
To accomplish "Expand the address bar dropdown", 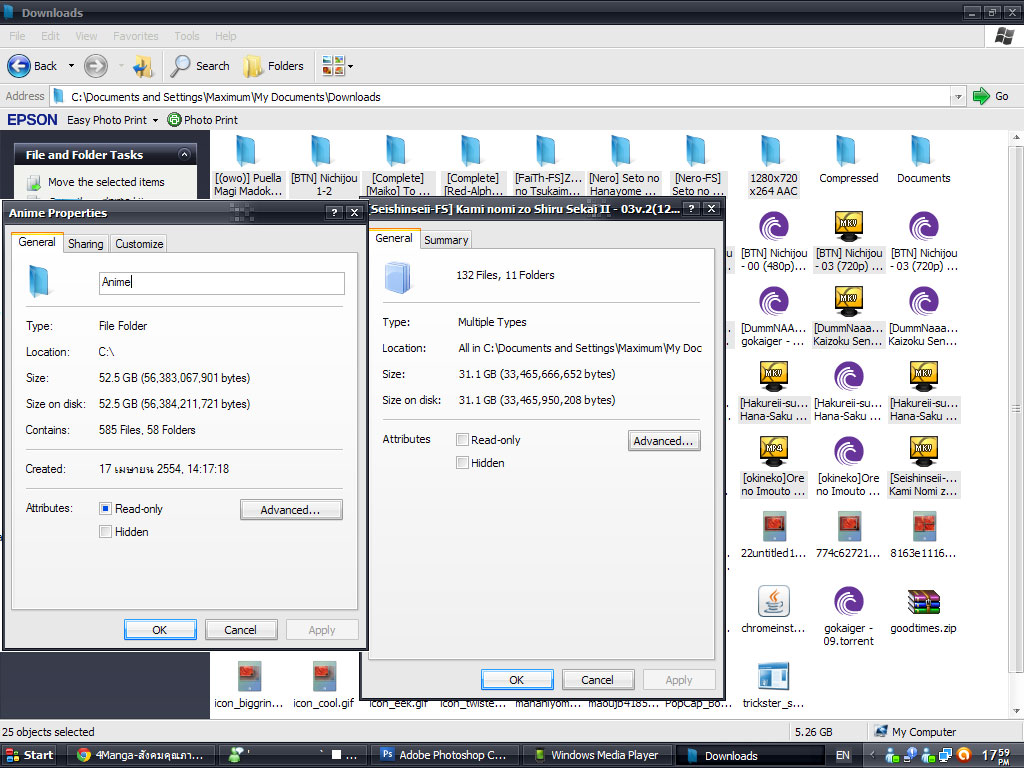I will pos(957,97).
